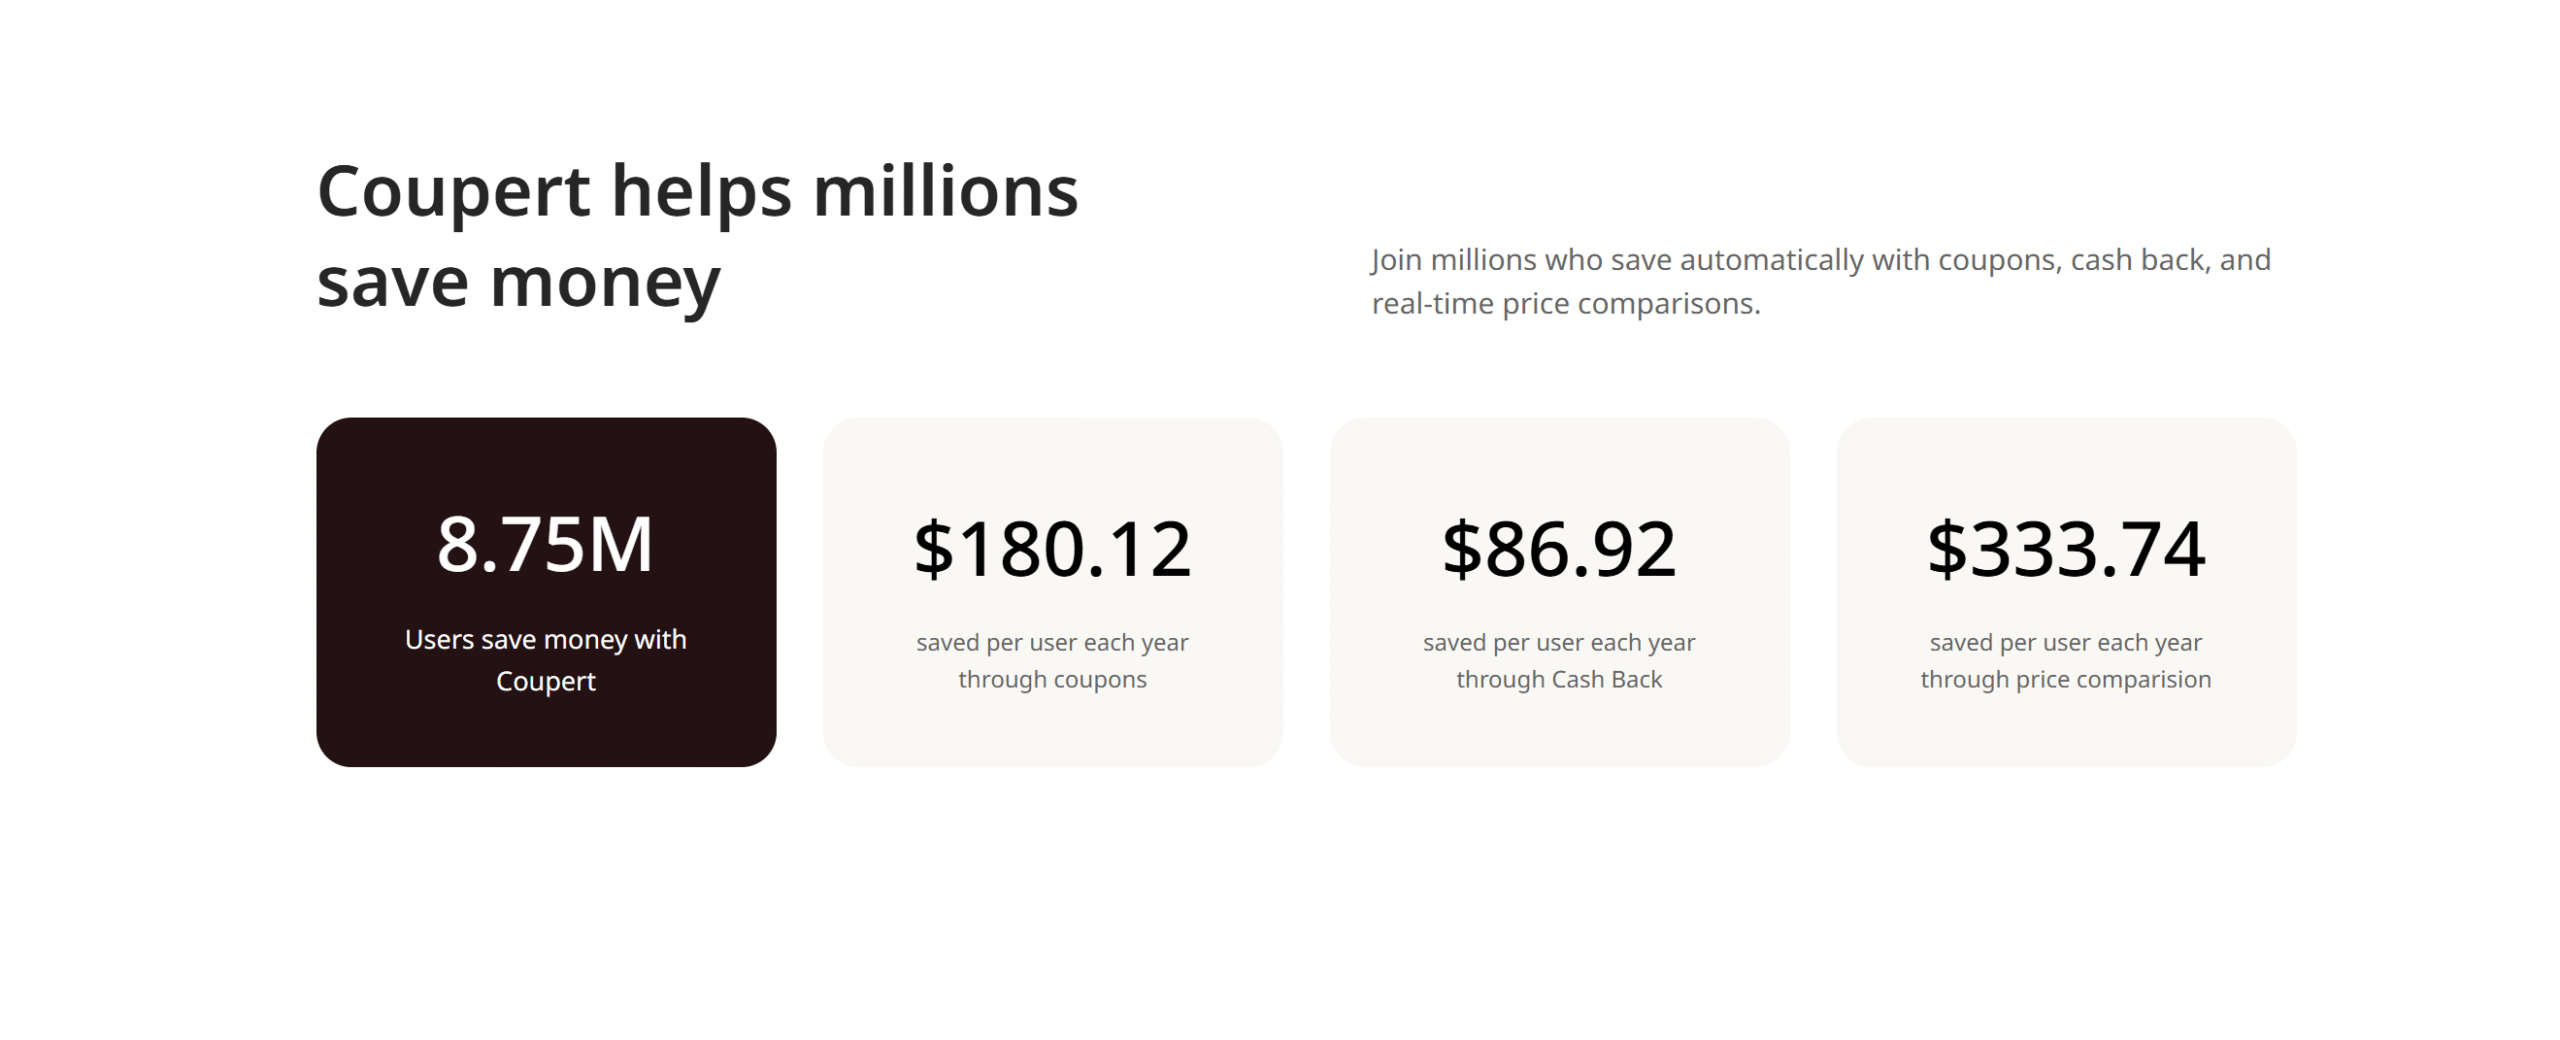Click the 'Join millions who save automatically' paragraph
Screen dimensions: 2560x1040
[1821, 281]
